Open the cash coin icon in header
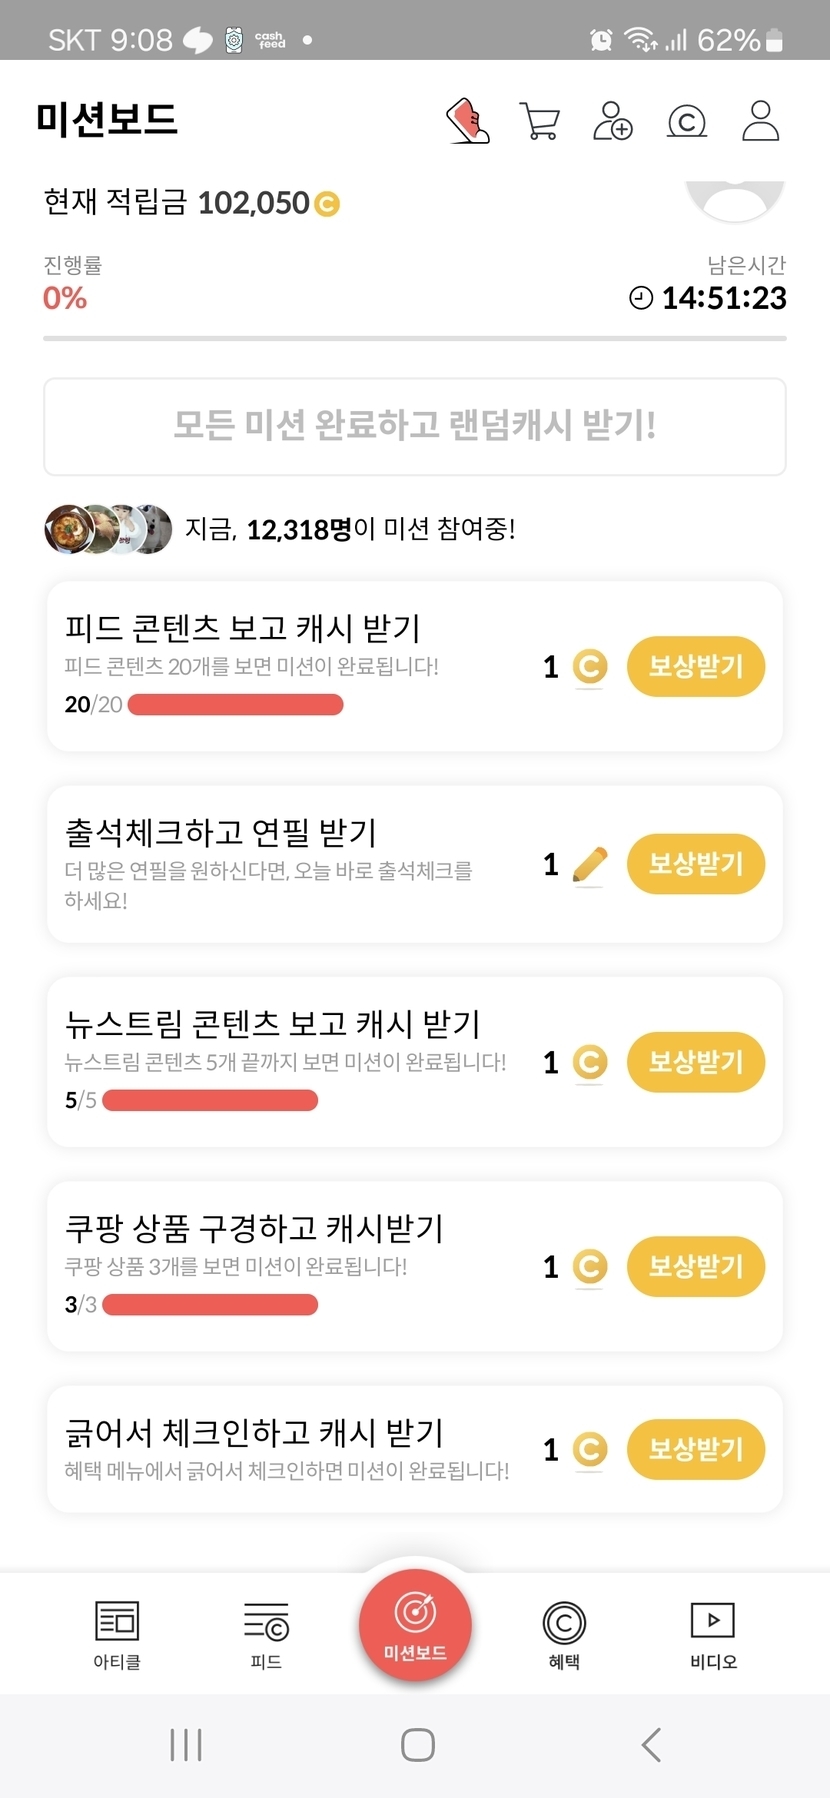This screenshot has height=1798, width=830. pos(686,121)
